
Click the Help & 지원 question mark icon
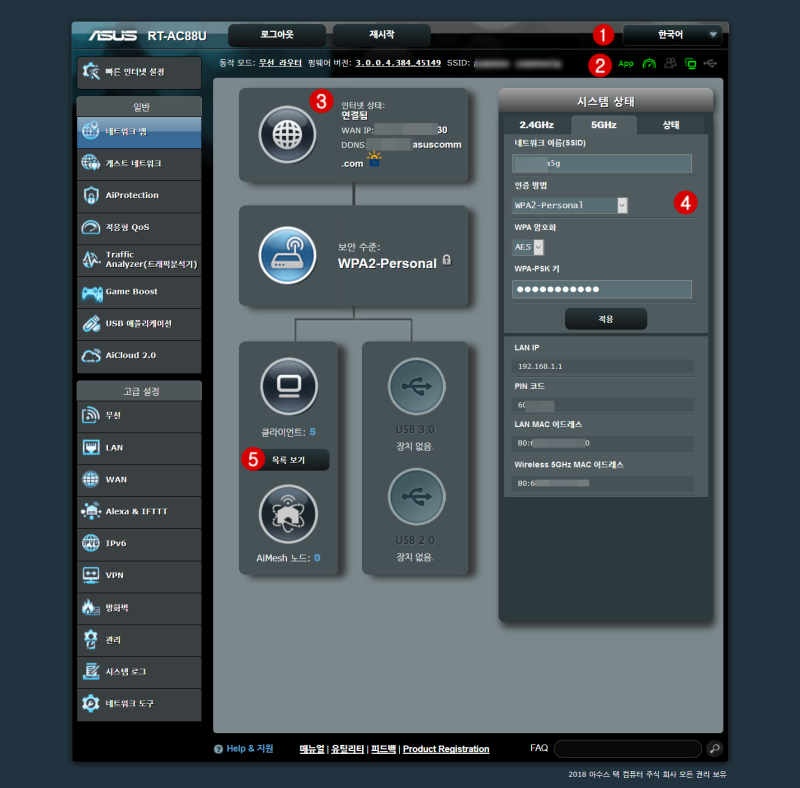tap(218, 749)
